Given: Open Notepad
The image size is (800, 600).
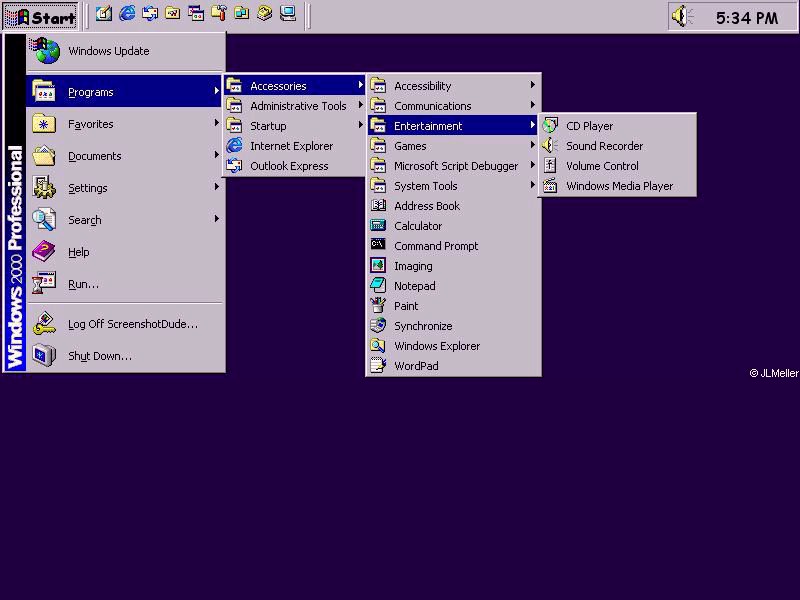Looking at the screenshot, I should [x=453, y=286].
